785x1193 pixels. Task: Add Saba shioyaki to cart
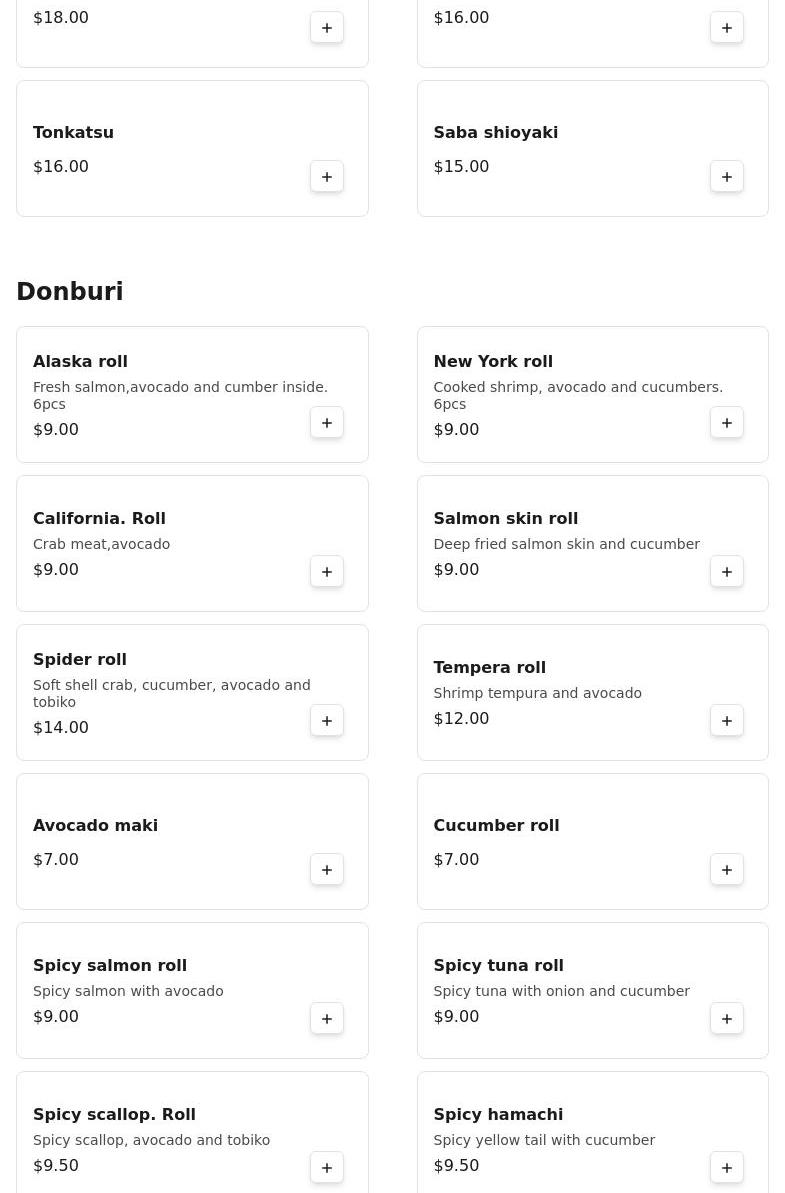pos(727,177)
